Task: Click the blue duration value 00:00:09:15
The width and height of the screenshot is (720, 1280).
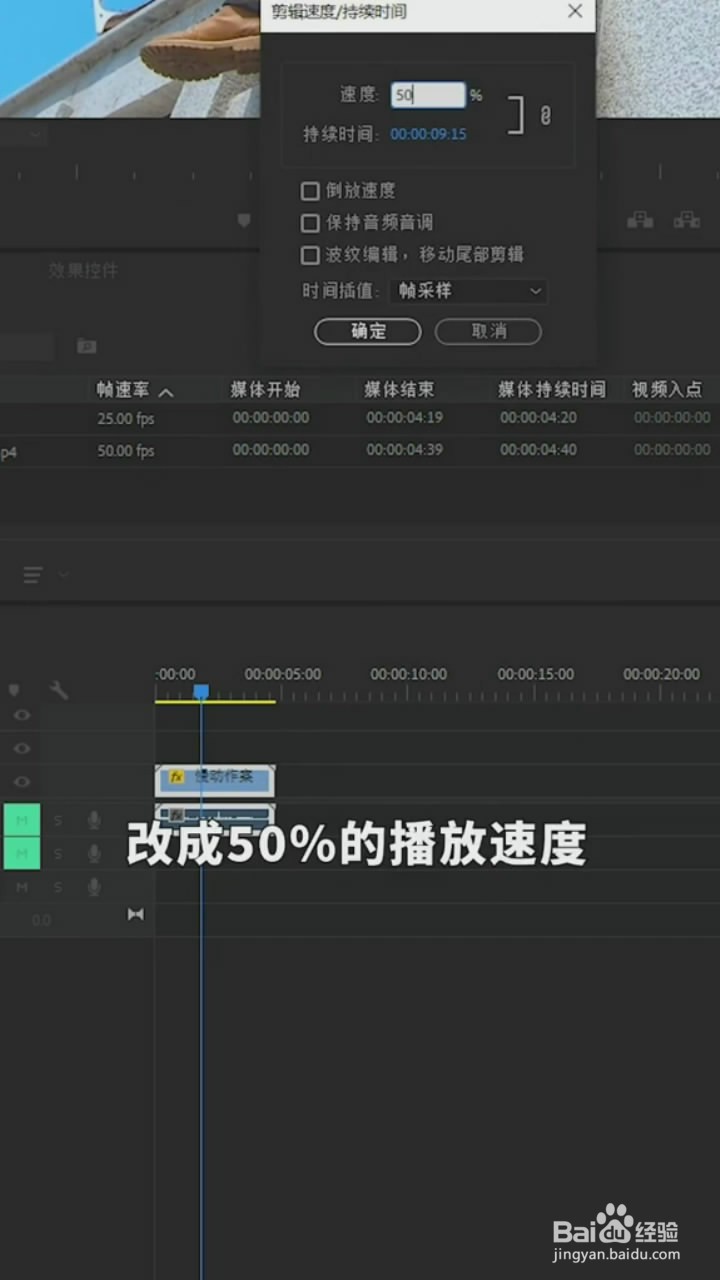Action: tap(428, 134)
